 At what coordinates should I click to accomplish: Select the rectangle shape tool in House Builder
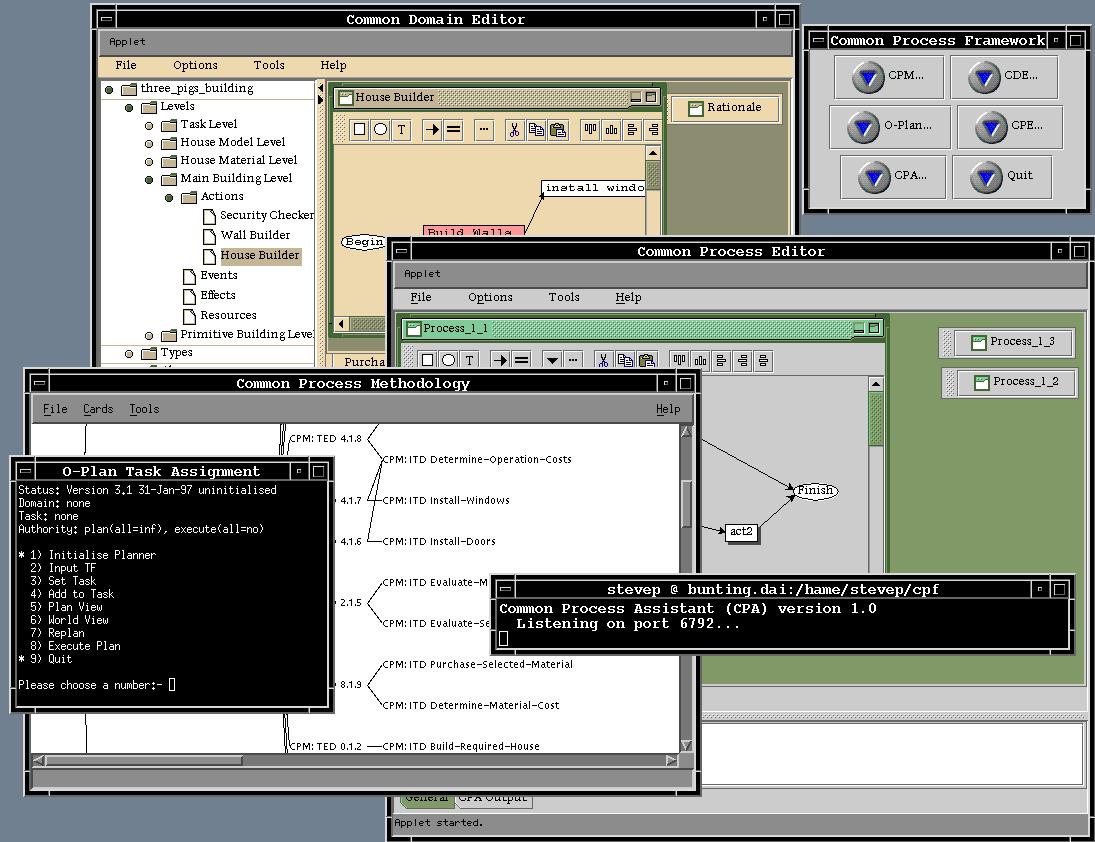click(360, 130)
